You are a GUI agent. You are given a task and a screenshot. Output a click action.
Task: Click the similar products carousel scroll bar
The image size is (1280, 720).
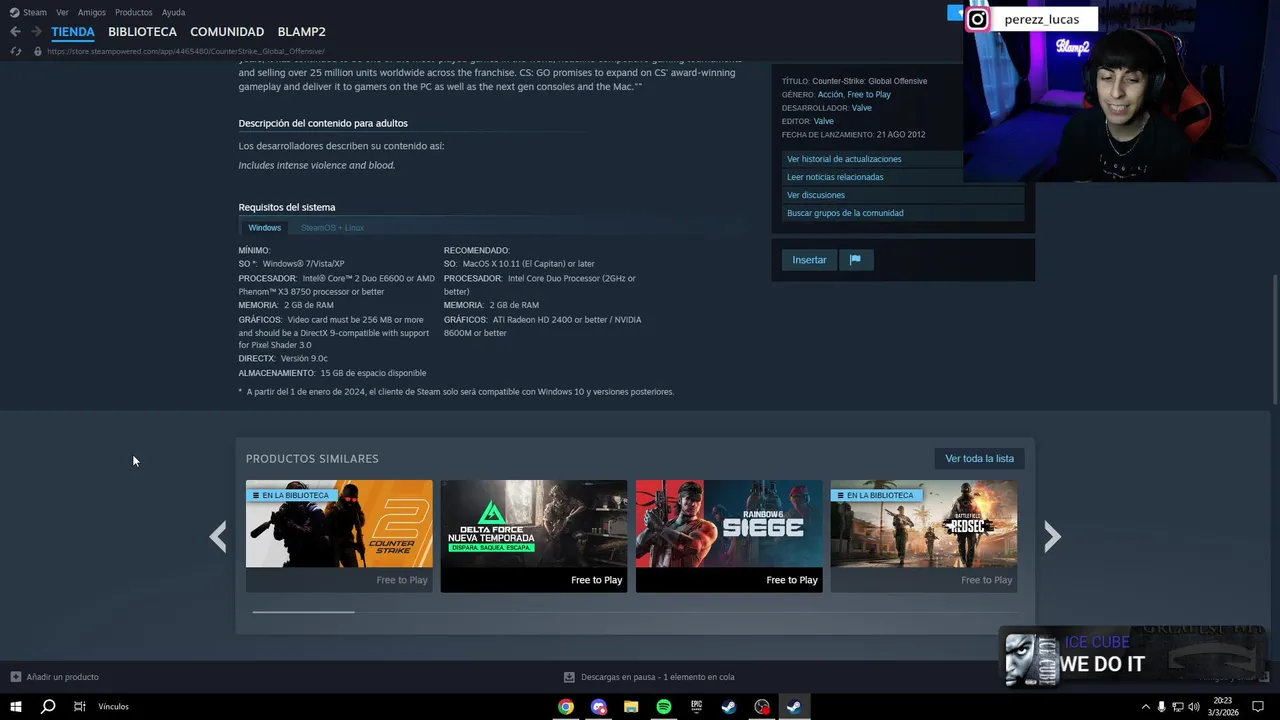click(x=303, y=611)
